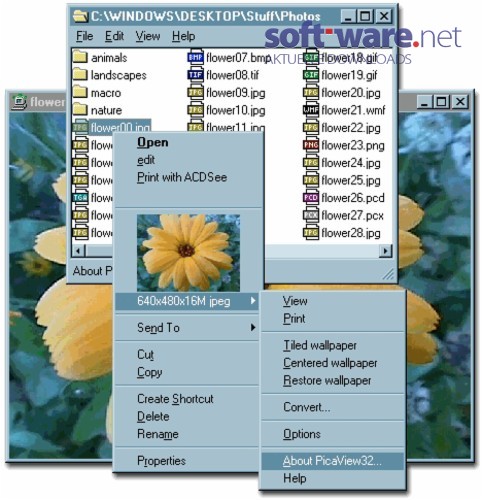Click the TGA file icon in list
The image size is (482, 500).
pos(80,198)
